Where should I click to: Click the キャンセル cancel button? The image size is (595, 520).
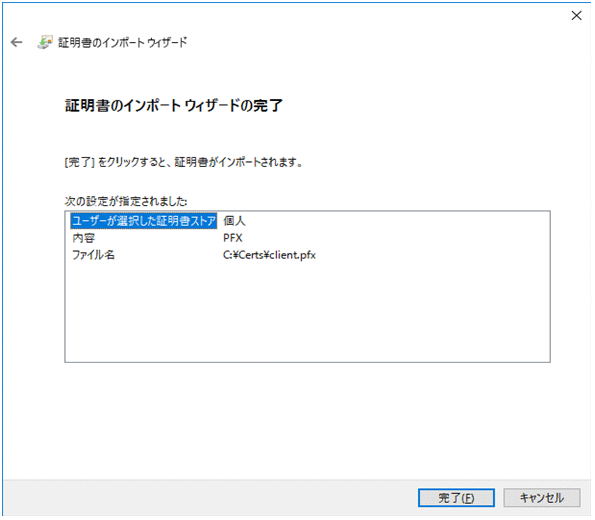[541, 498]
